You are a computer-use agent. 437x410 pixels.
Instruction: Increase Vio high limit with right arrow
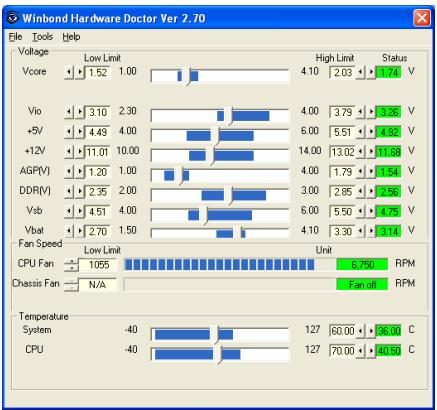371,112
